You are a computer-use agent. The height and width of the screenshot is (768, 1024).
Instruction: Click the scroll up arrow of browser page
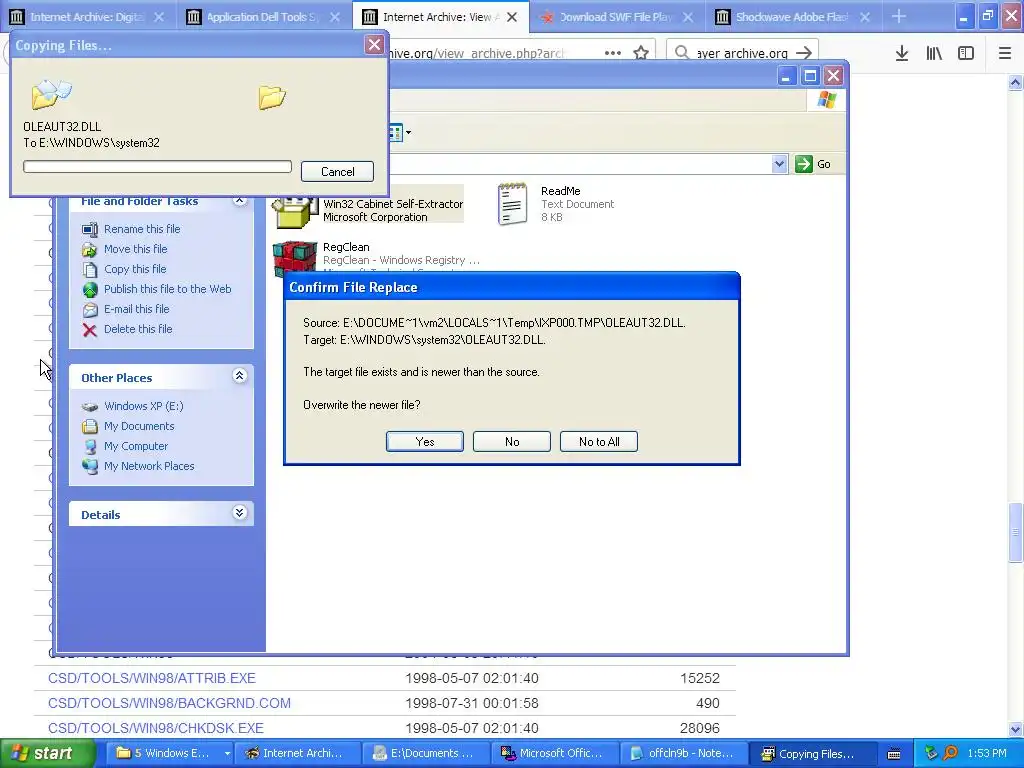(1015, 82)
